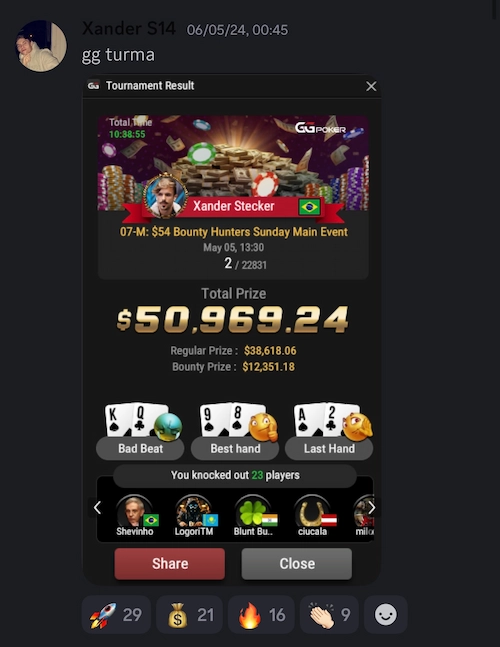500x647 pixels.
Task: Close the Tournament Result dialog with X
Action: click(371, 86)
